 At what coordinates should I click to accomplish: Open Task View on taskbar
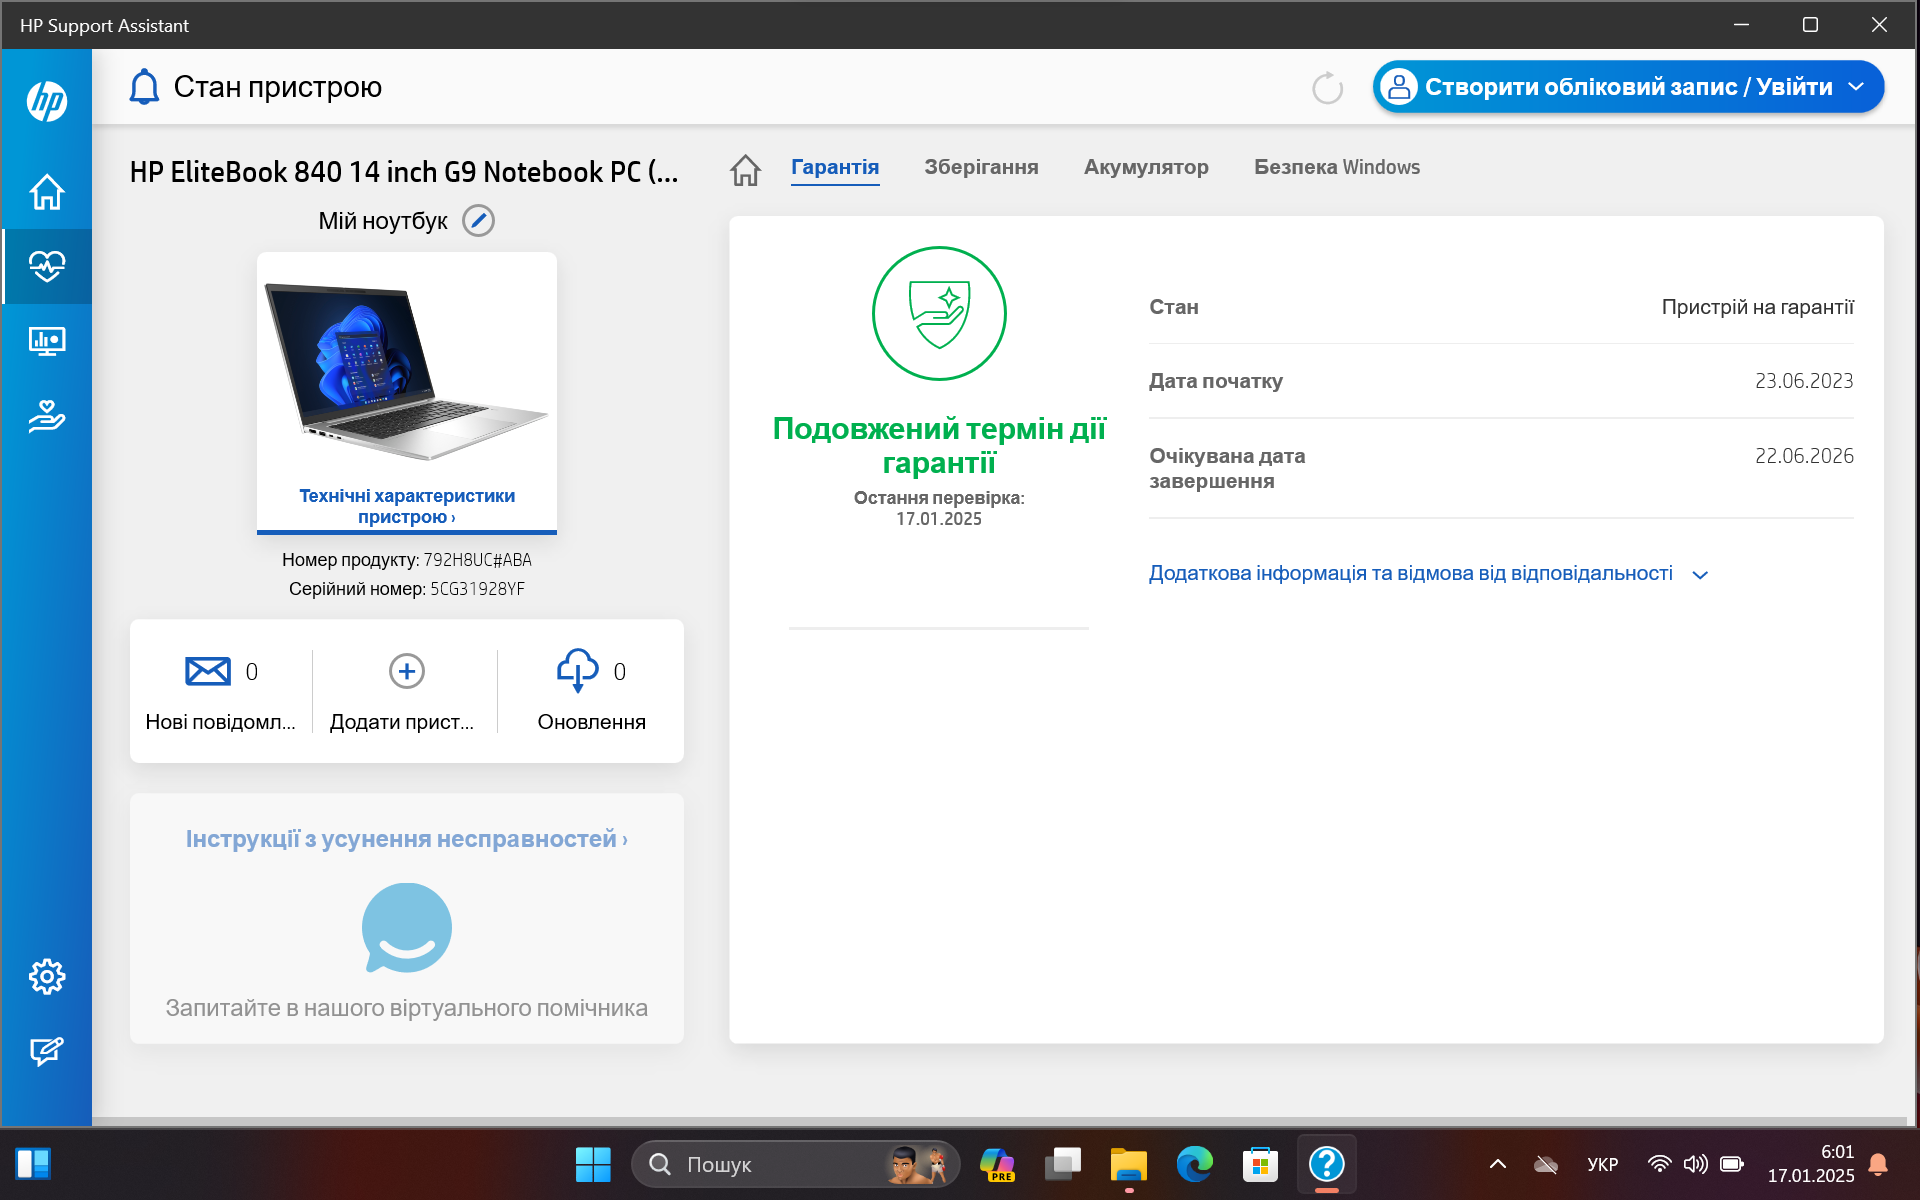point(1063,1164)
